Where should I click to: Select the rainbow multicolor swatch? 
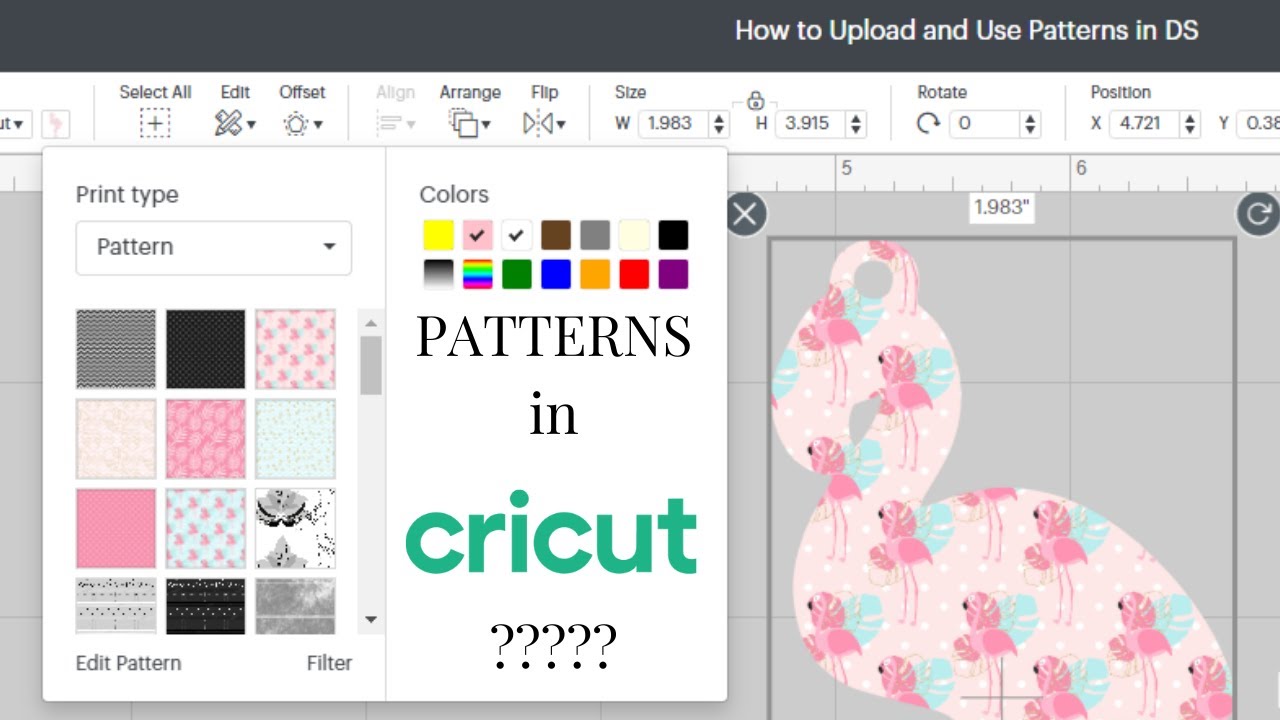pos(478,274)
